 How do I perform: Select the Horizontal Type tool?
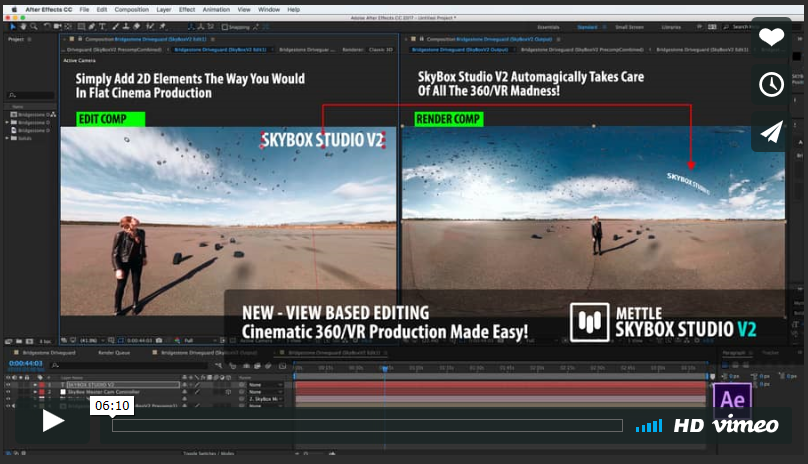click(102, 26)
